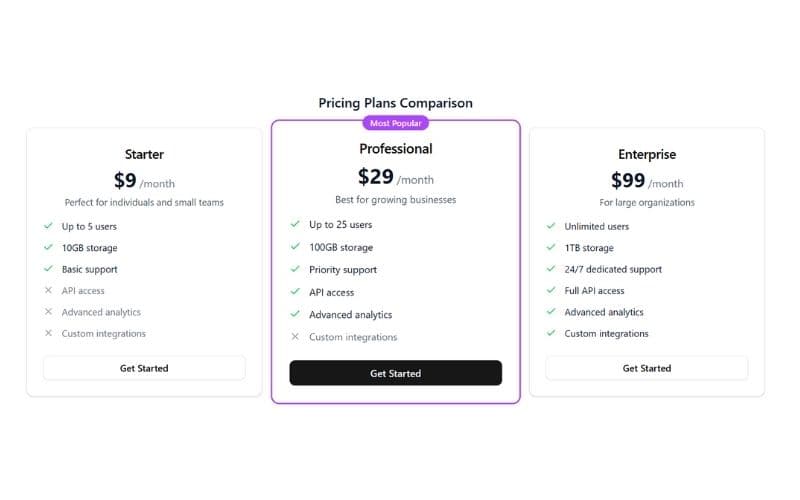Click the checkmark next to 24/7 dedicated support
The height and width of the screenshot is (500, 800).
(551, 269)
